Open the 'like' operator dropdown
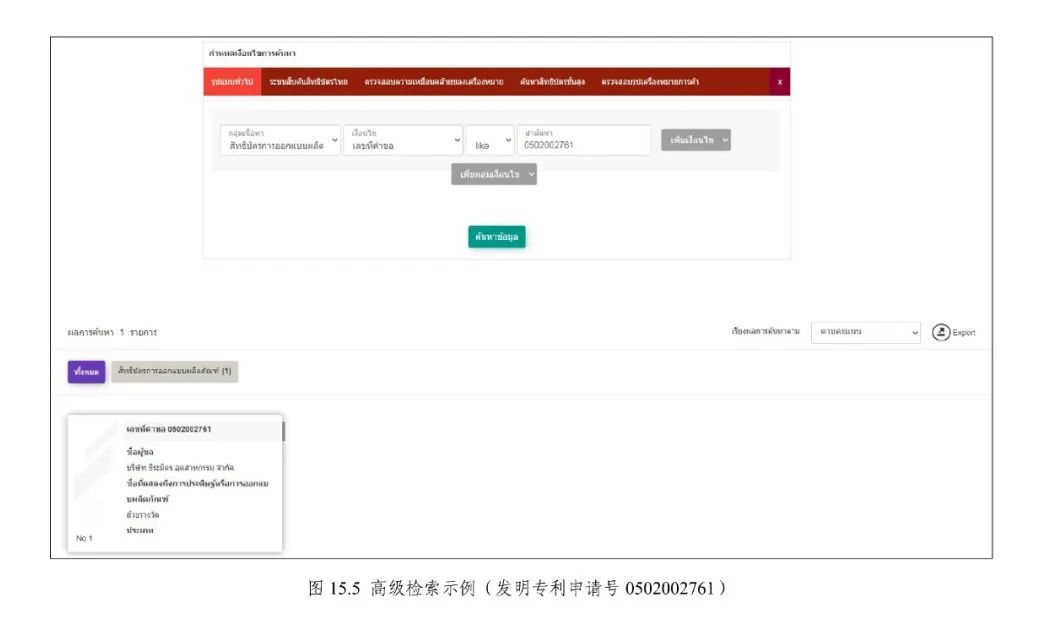The height and width of the screenshot is (624, 1060). [x=490, y=141]
